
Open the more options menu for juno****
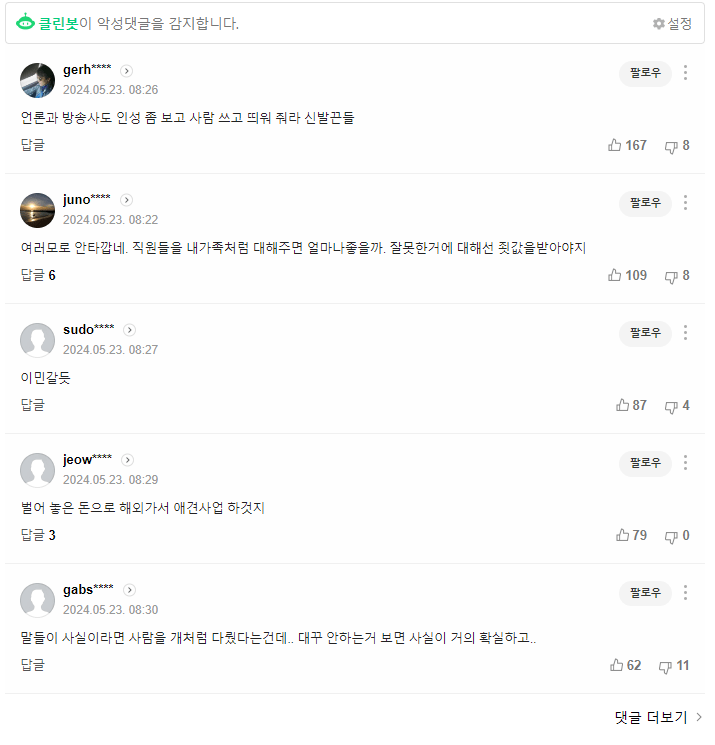685,202
